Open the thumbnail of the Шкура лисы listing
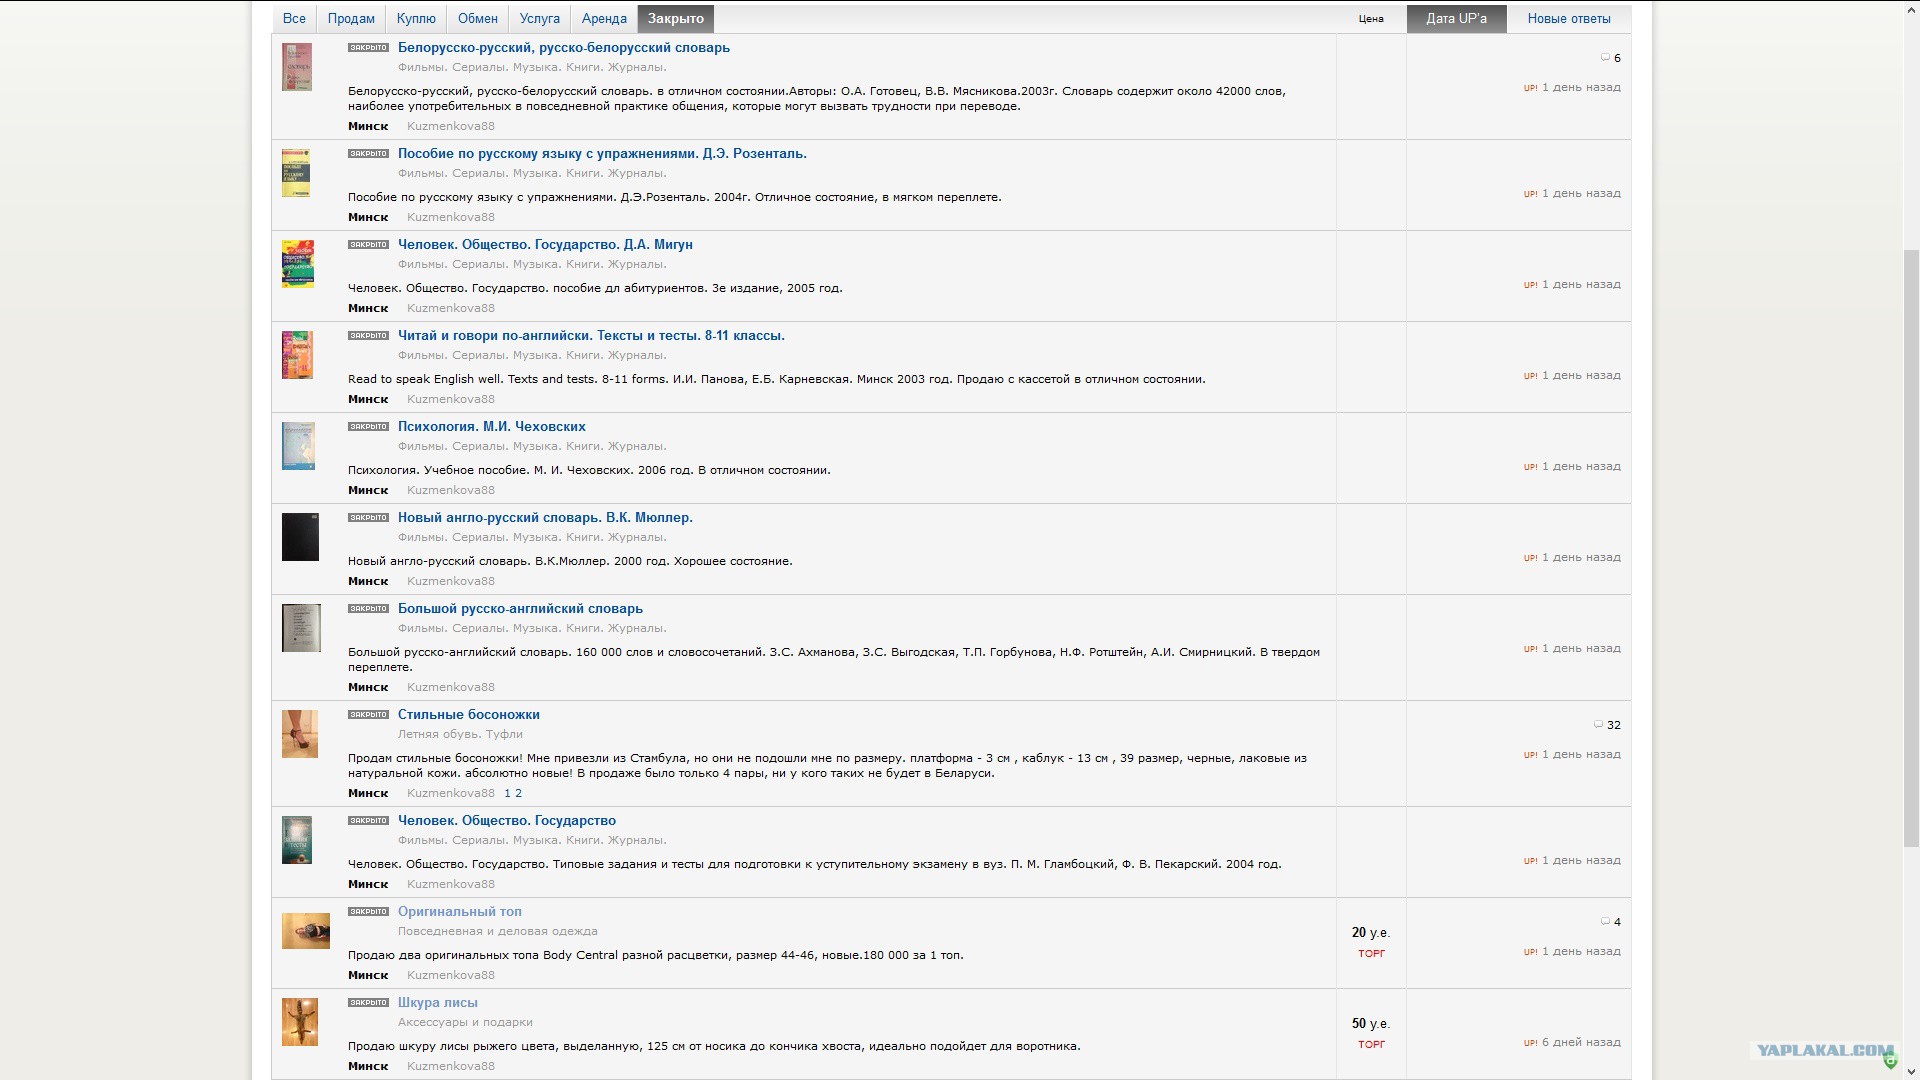Image resolution: width=1920 pixels, height=1080 pixels. 299,1022
